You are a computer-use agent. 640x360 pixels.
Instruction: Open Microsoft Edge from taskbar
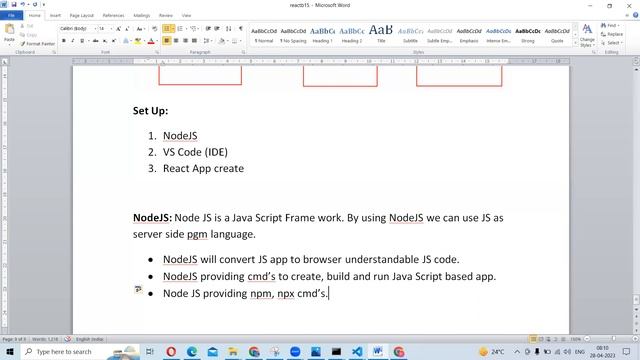(192, 351)
